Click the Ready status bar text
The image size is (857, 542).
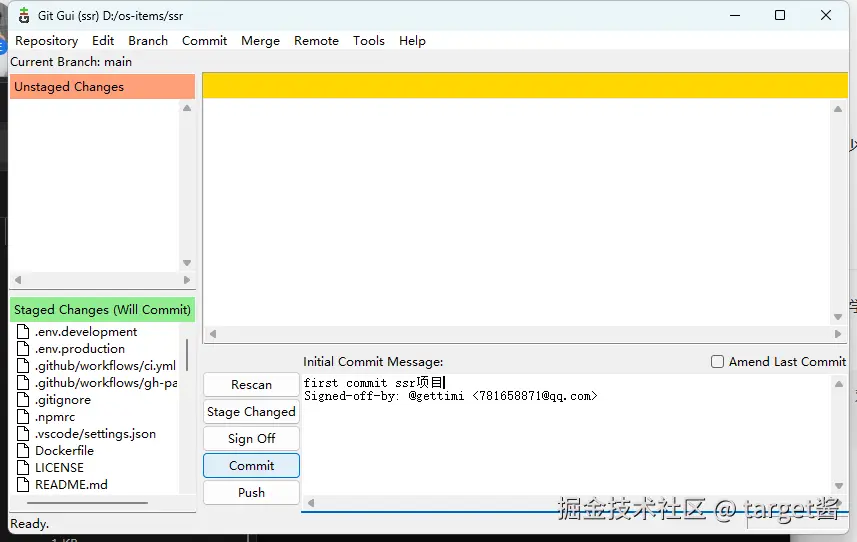pos(30,523)
